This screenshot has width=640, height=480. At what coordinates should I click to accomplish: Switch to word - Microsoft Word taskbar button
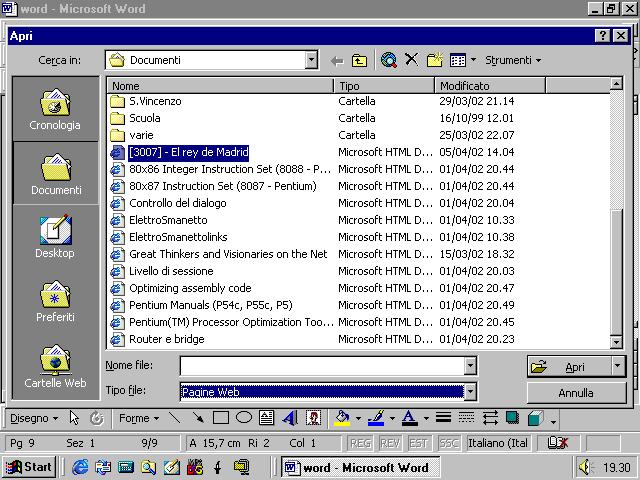pyautogui.click(x=360, y=467)
